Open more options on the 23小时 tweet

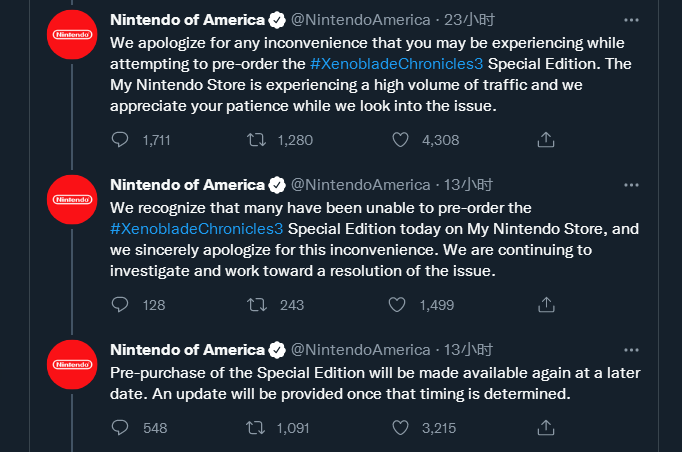(x=631, y=20)
